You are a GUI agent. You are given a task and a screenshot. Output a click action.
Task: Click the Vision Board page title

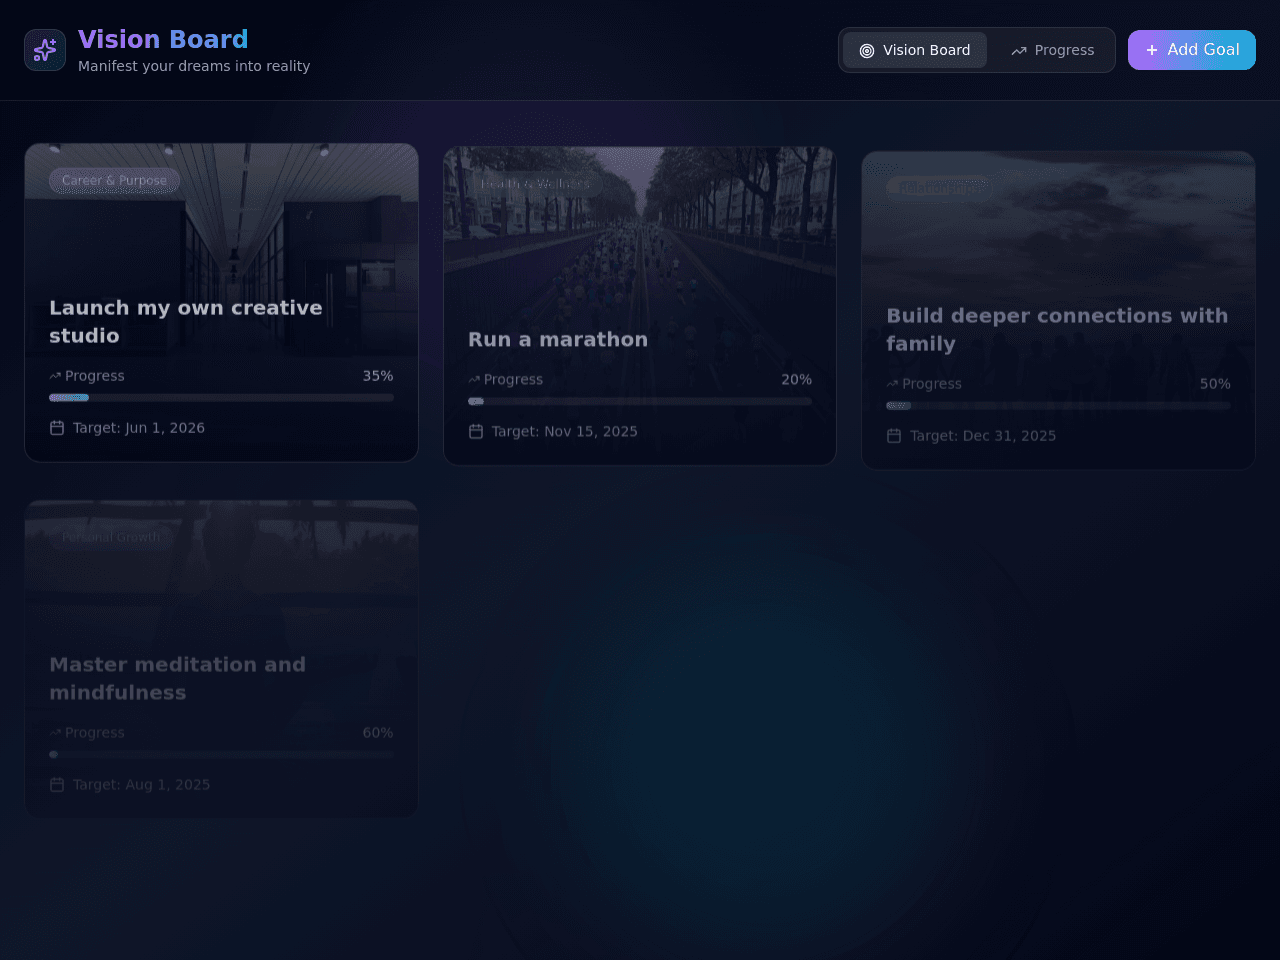point(163,39)
